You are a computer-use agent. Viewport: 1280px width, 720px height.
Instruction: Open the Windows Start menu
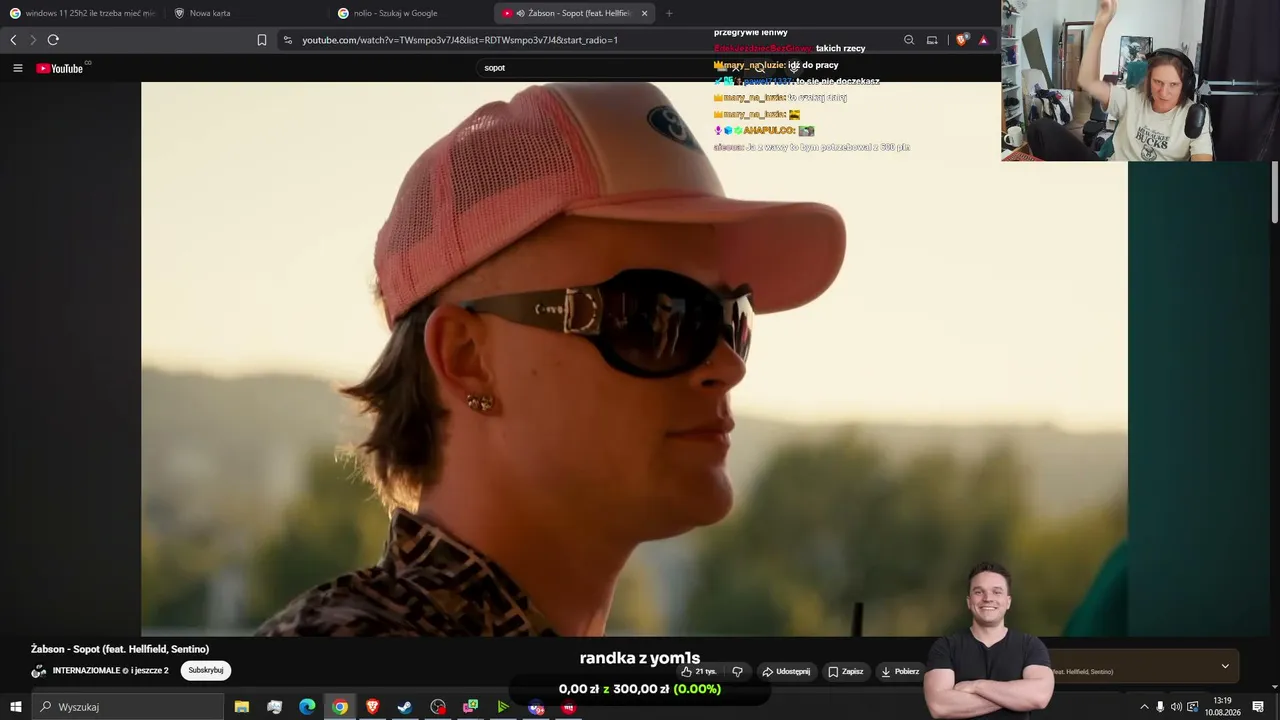[x=15, y=707]
